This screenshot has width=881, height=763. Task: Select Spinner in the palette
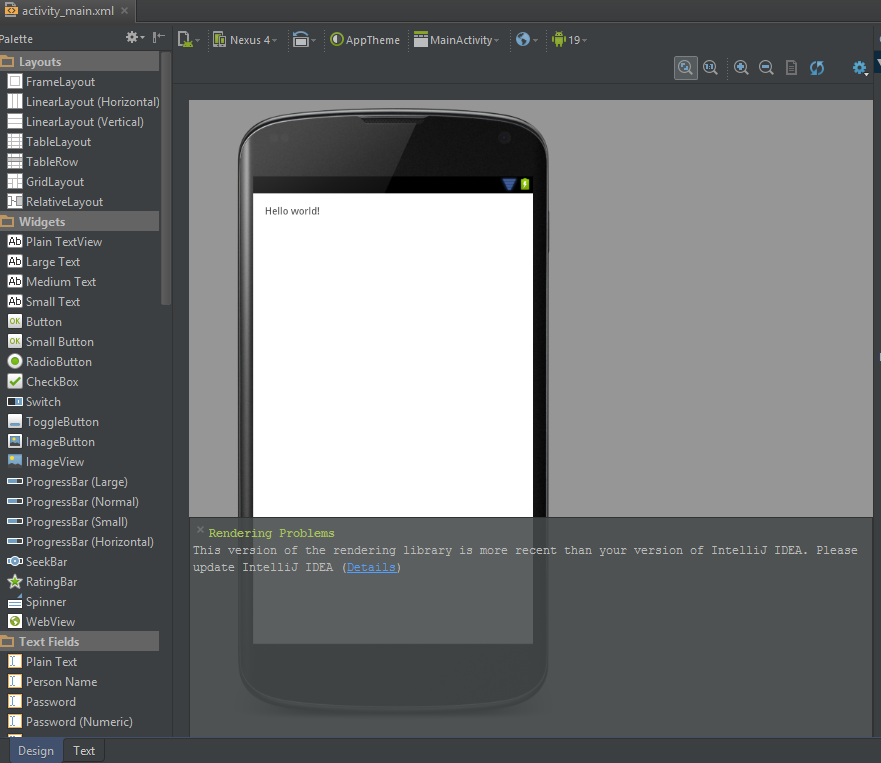point(37,602)
